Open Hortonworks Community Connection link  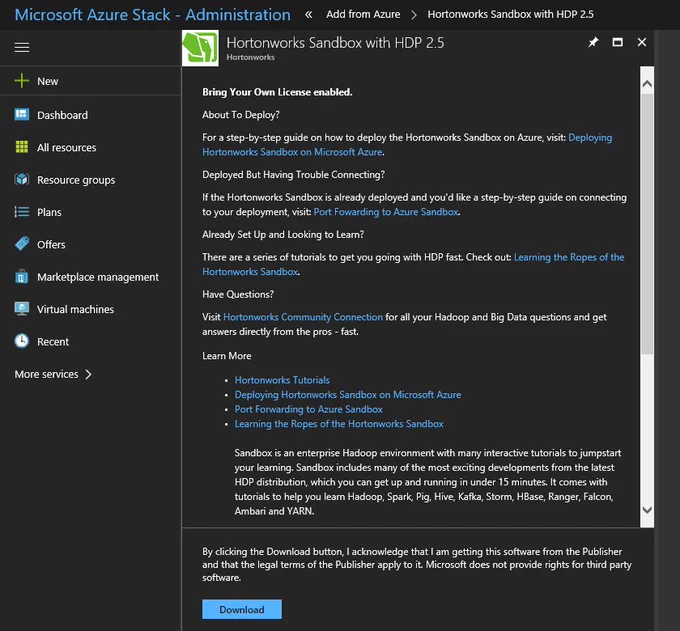[303, 317]
